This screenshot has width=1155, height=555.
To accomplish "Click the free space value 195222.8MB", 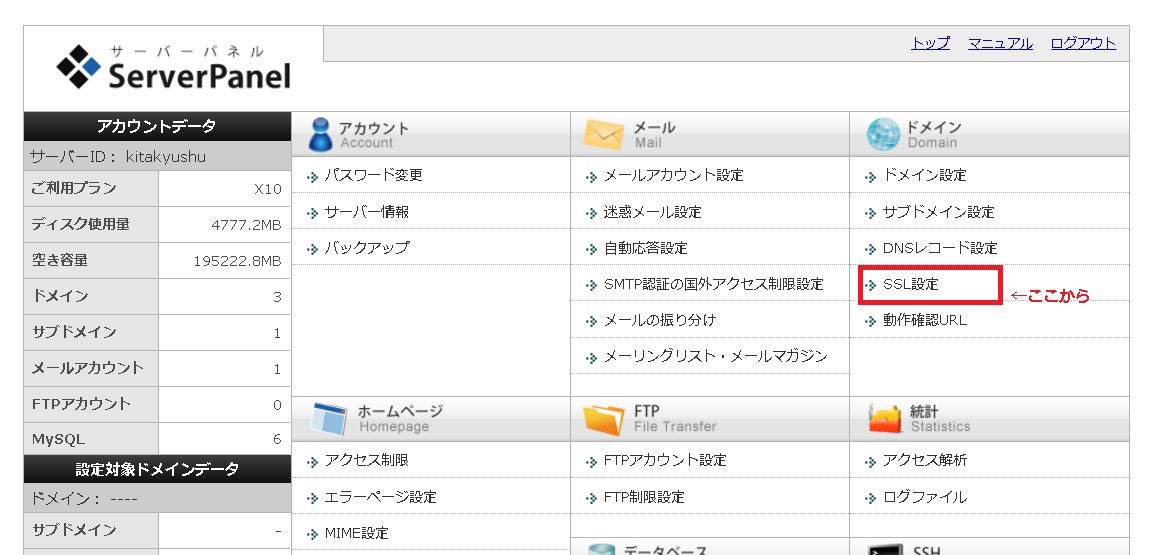I will [x=237, y=262].
